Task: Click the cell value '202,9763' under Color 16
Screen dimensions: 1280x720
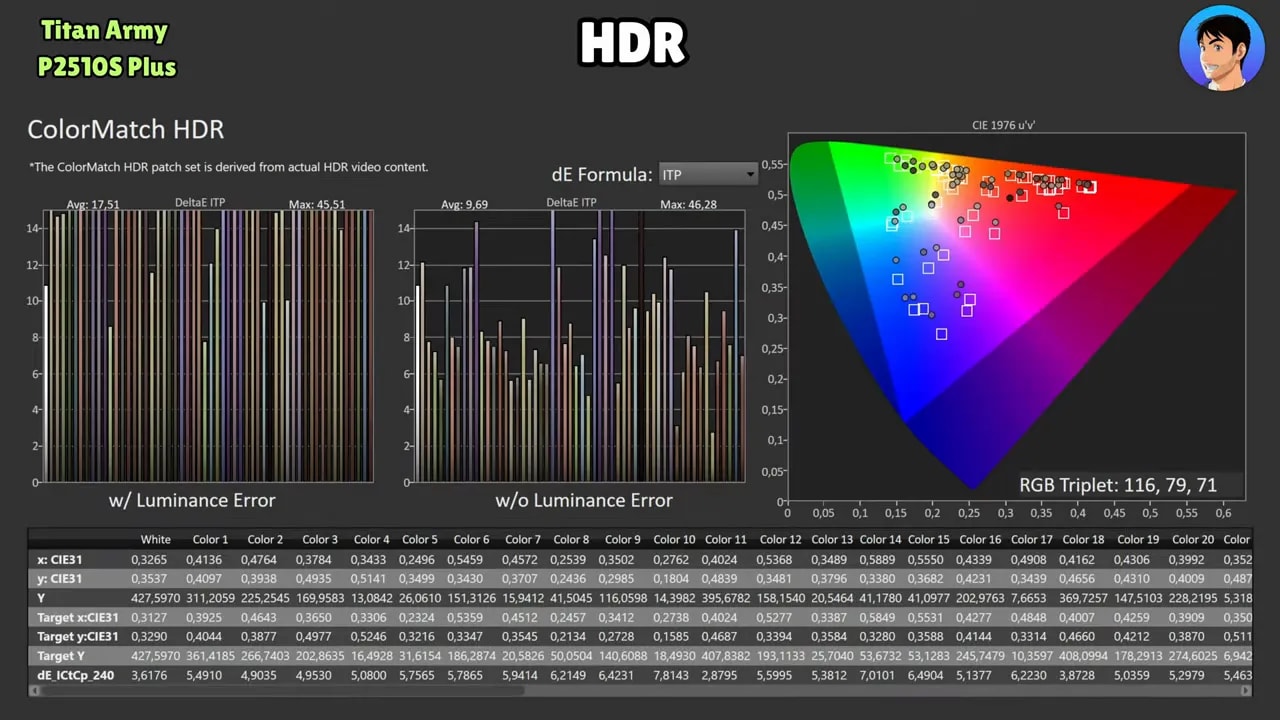Action: tap(980, 598)
